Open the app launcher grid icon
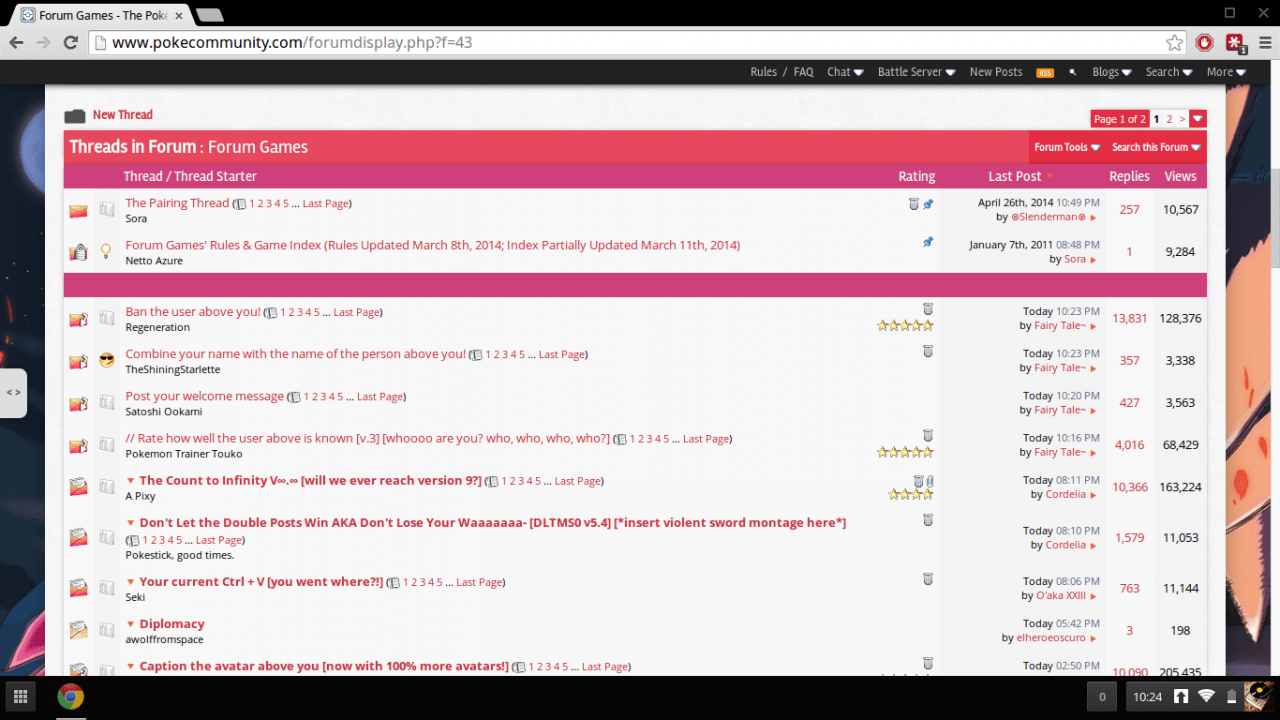 21,697
